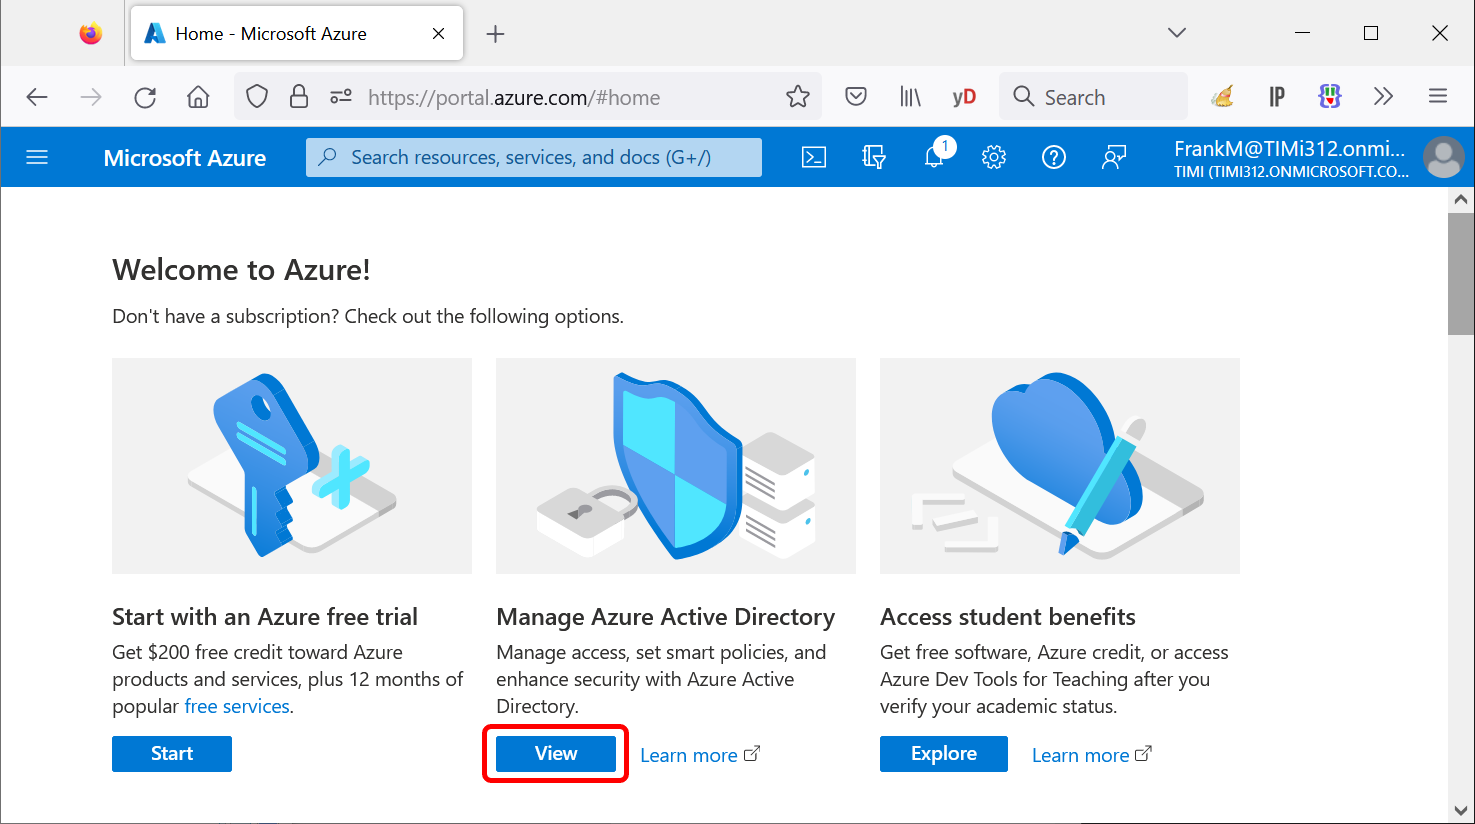Open the Azure portal hamburger menu
Viewport: 1475px width, 824px height.
(x=37, y=157)
